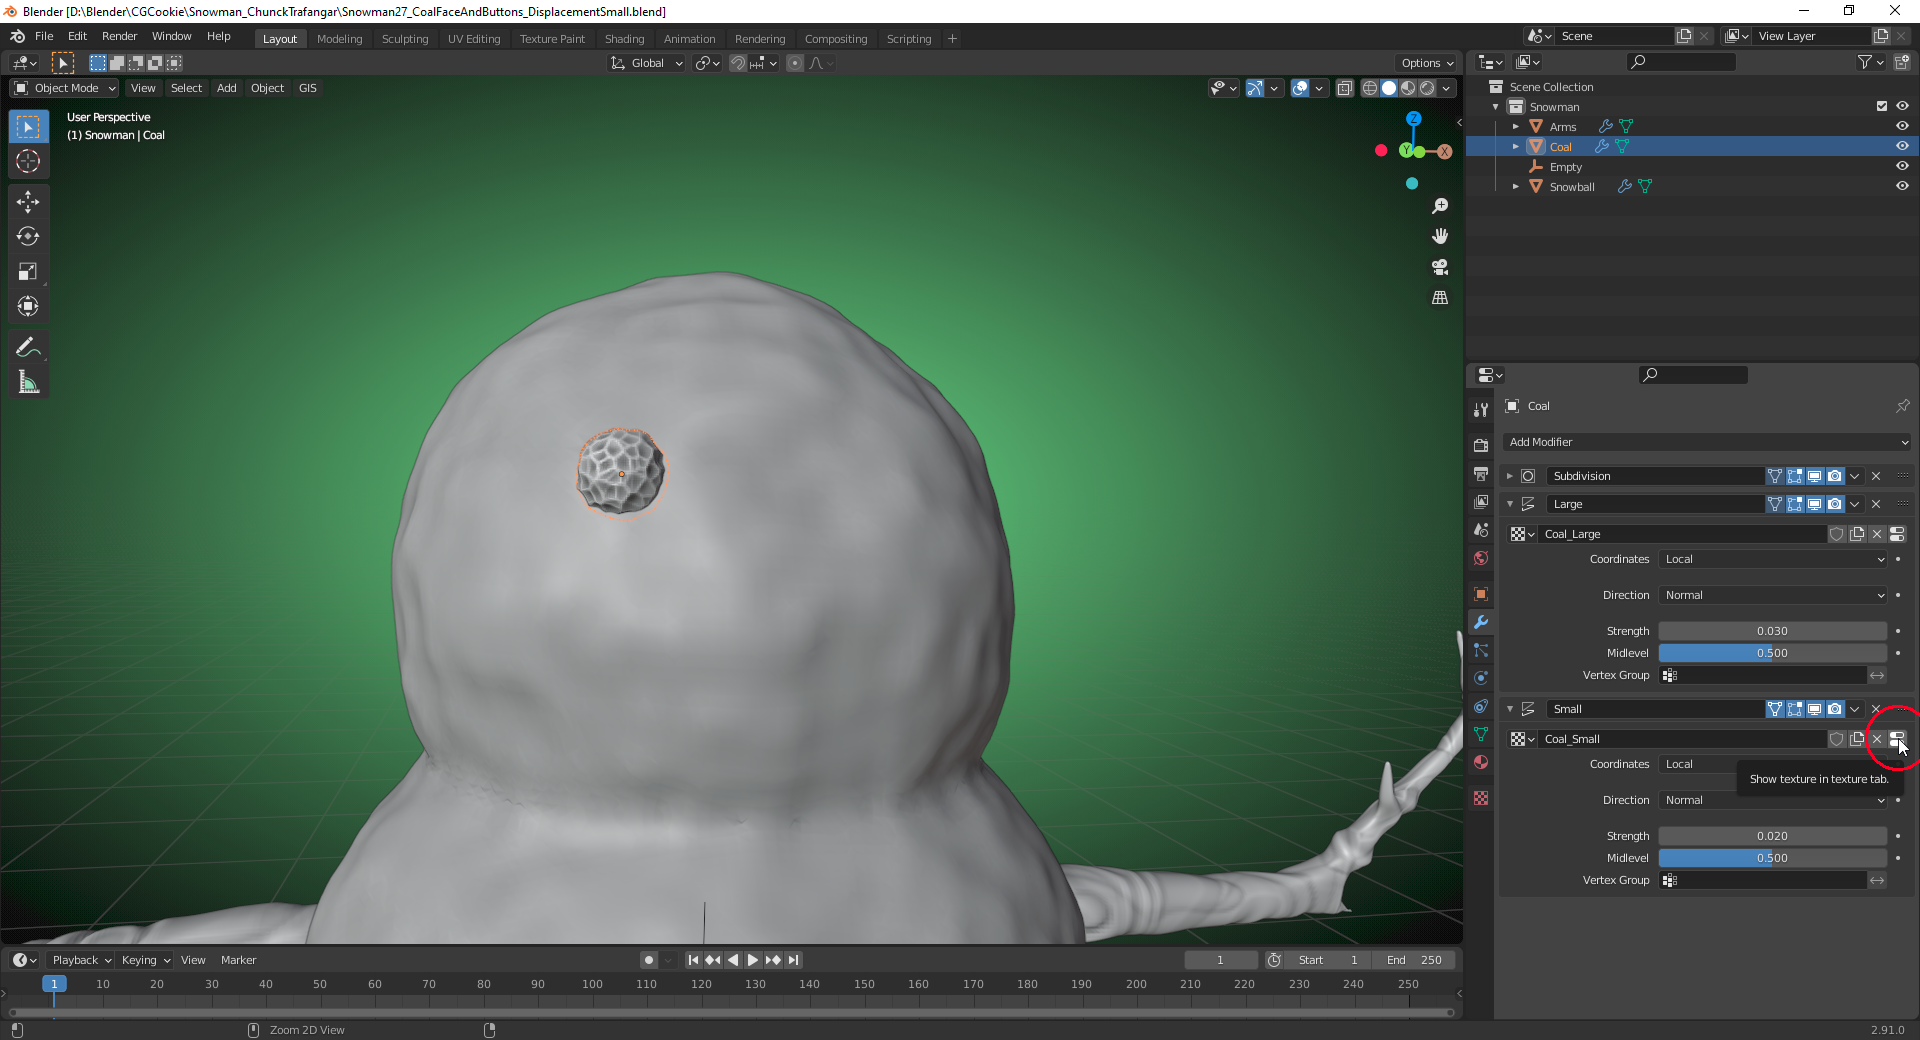1920x1040 pixels.
Task: Expand the Arms object in outliner
Action: 1516,126
